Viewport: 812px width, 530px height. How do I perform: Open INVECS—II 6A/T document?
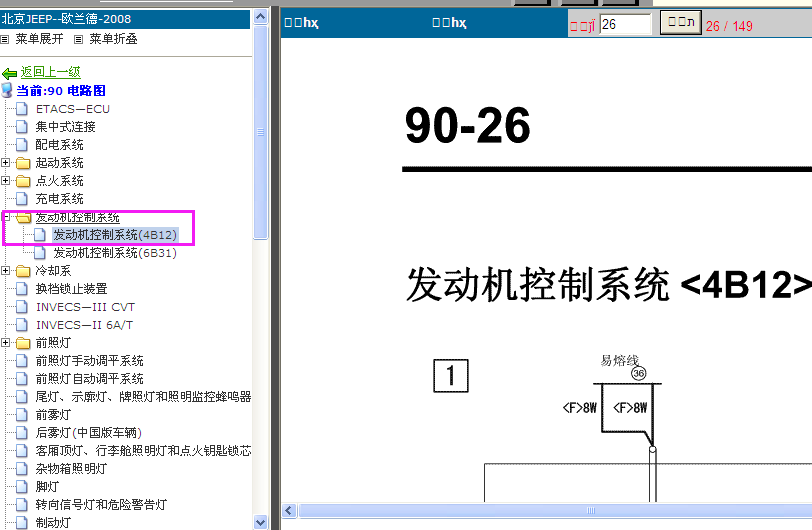[84, 325]
